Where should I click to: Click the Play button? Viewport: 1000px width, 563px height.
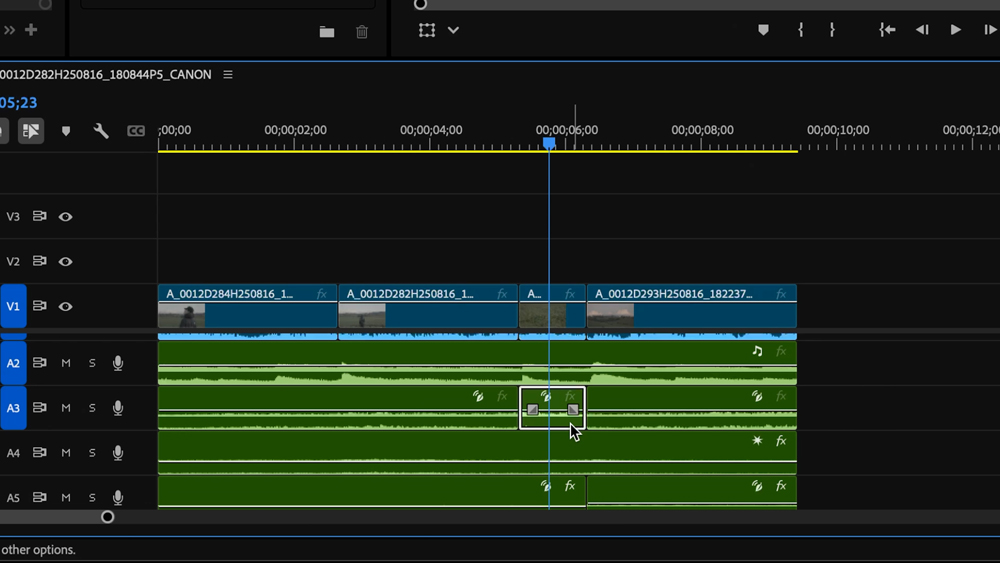(x=955, y=30)
